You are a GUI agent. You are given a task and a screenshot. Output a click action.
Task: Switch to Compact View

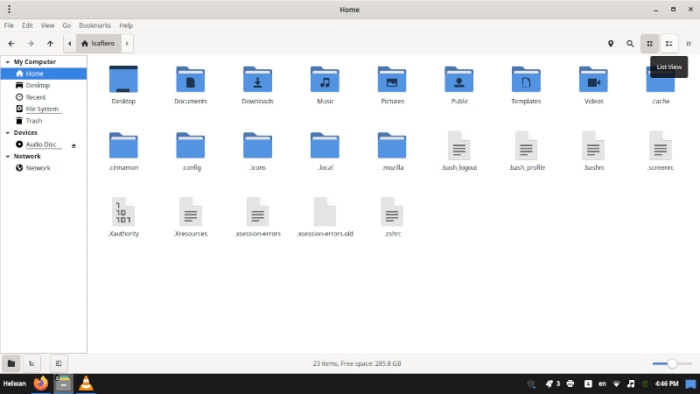click(x=688, y=43)
